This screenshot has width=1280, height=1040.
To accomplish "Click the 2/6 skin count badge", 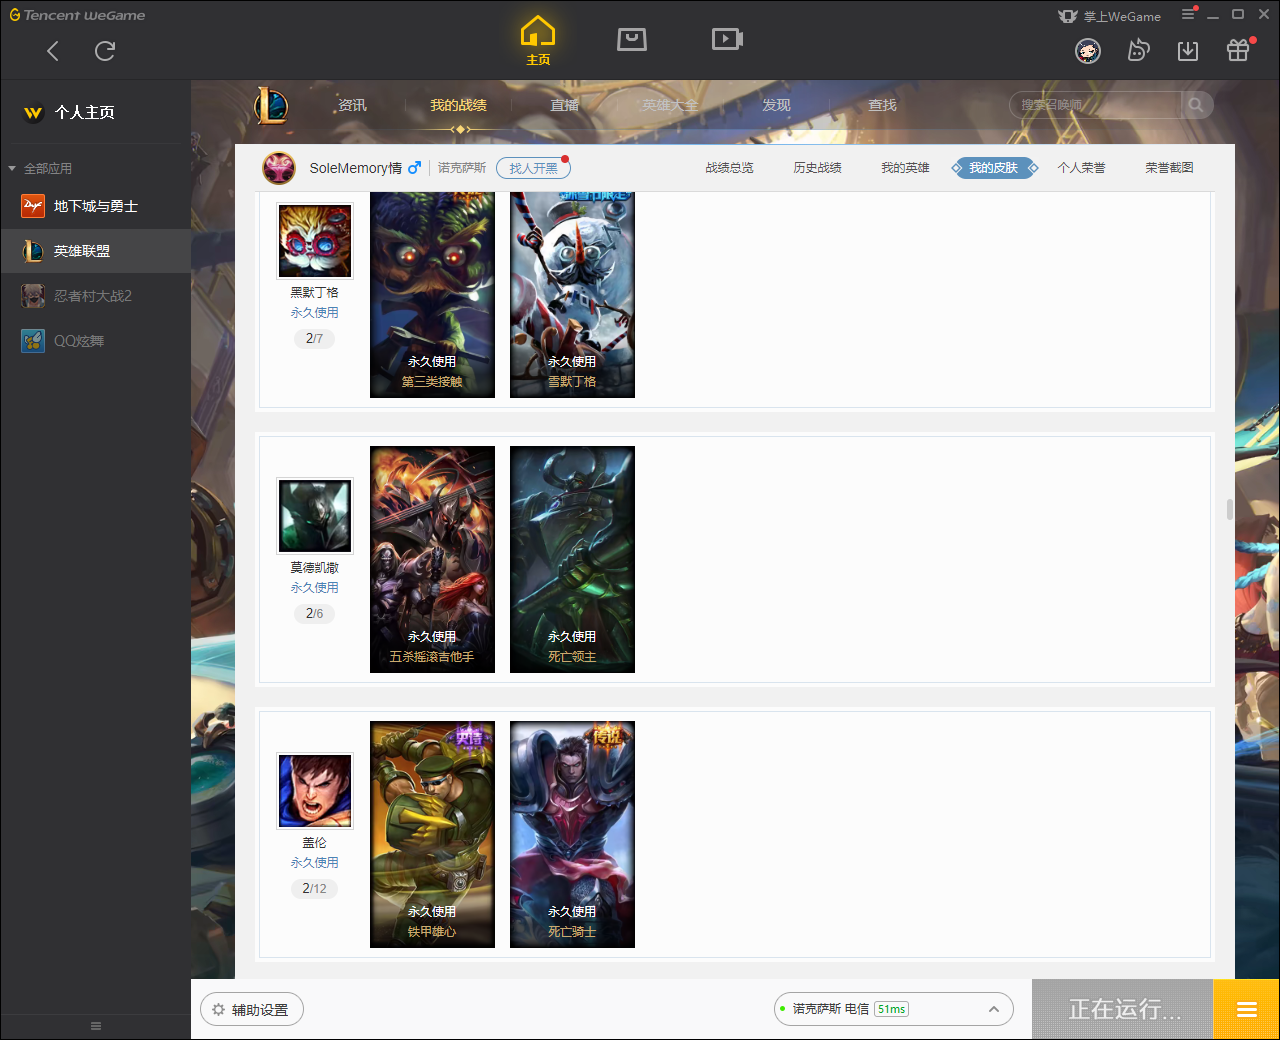I will tap(314, 614).
